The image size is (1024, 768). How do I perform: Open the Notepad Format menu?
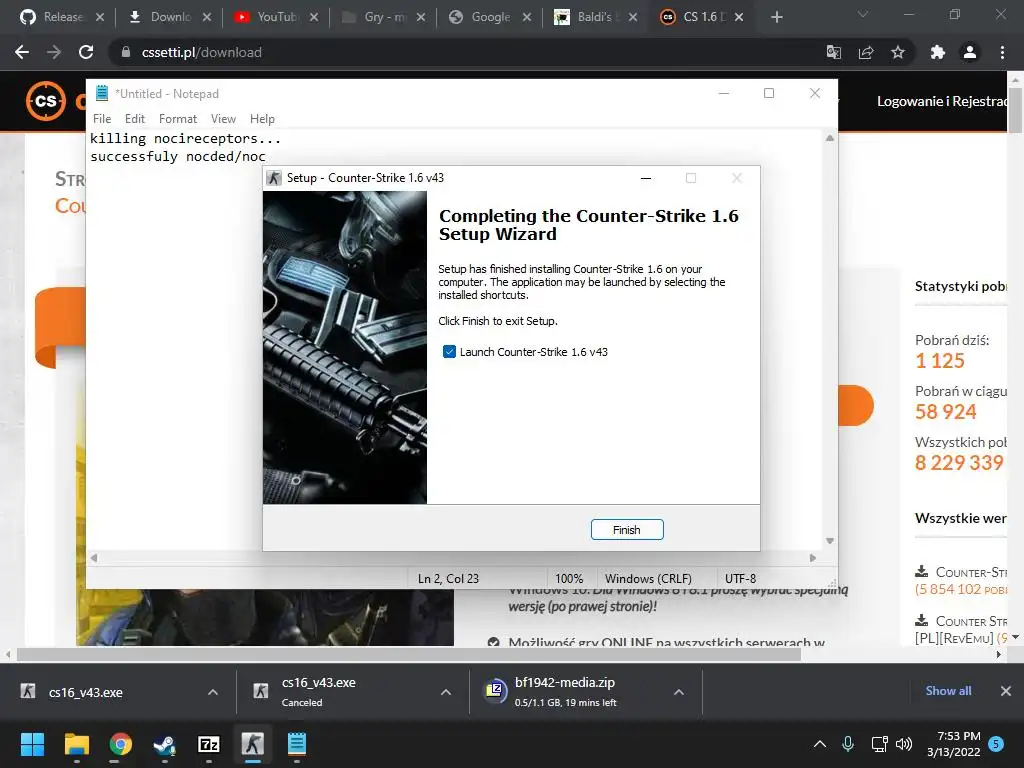coord(178,119)
